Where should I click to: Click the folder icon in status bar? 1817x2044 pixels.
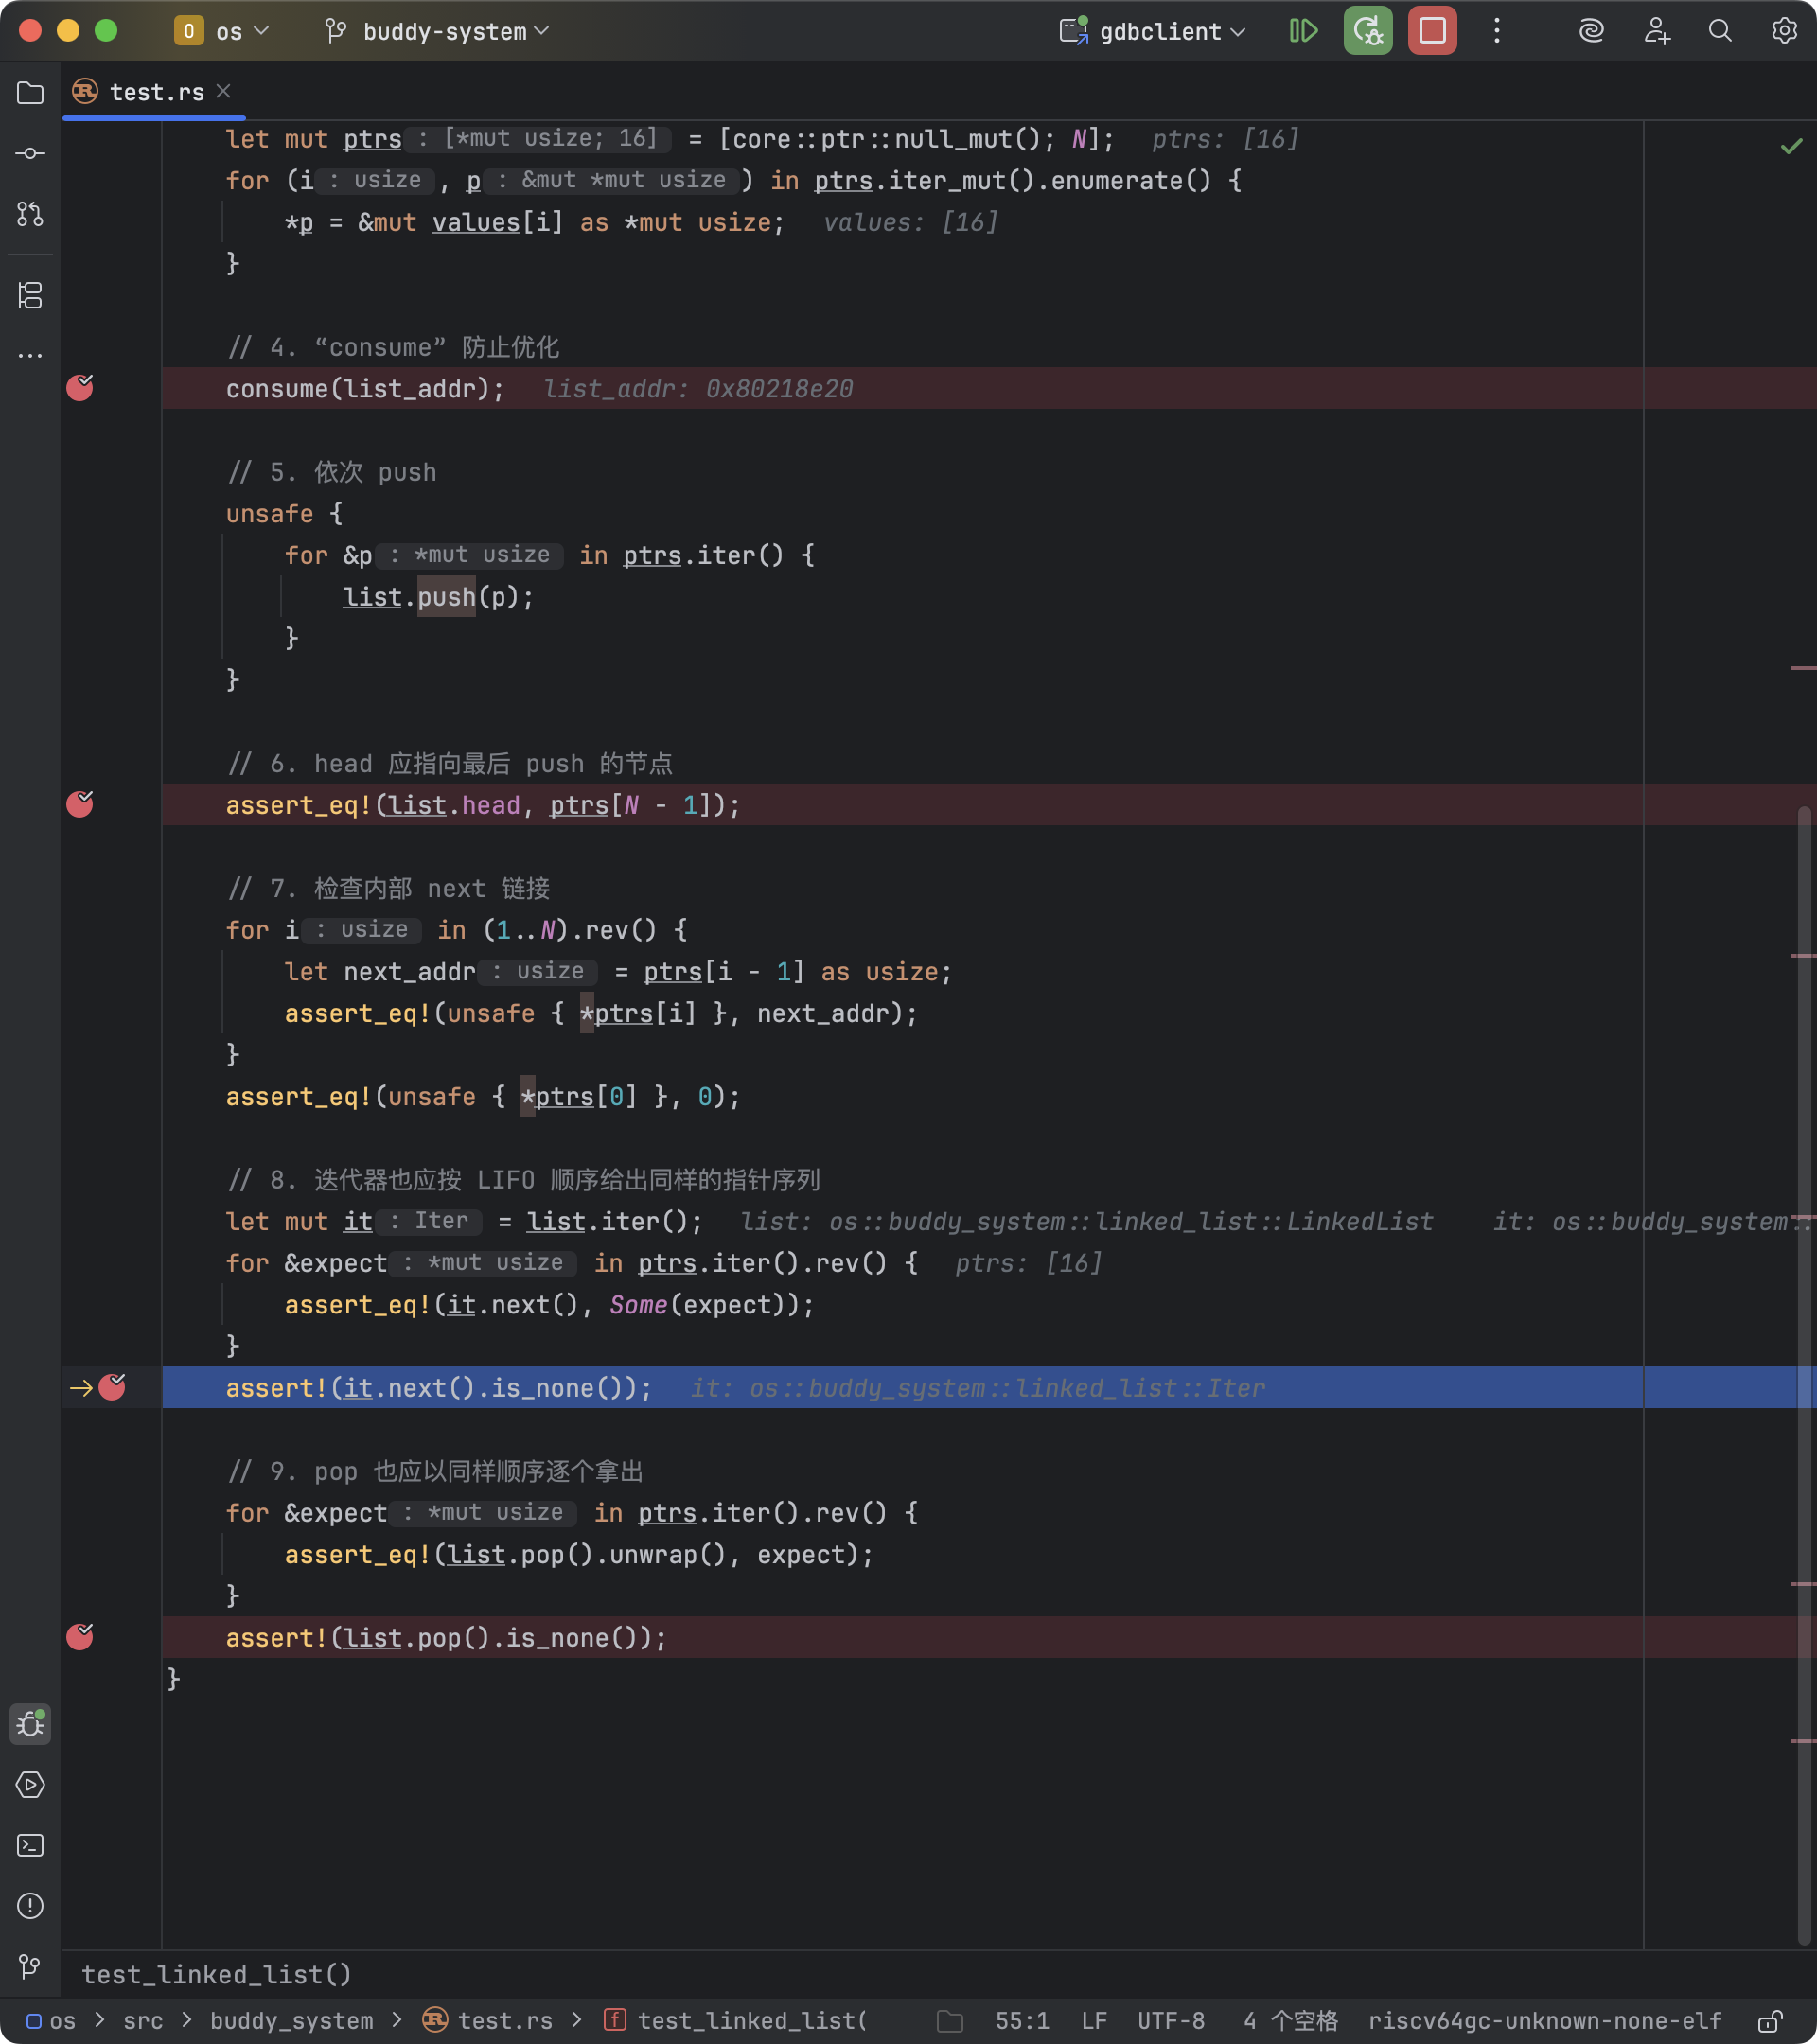(950, 2021)
